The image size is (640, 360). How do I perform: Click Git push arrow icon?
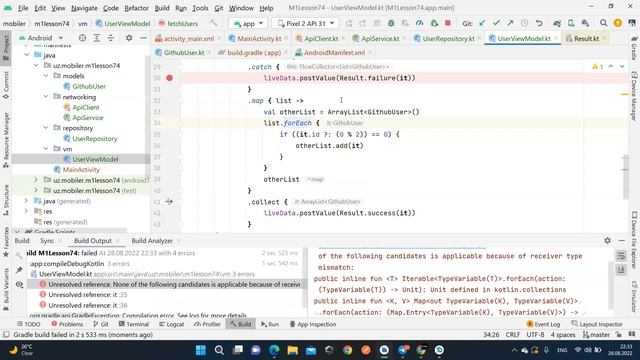point(510,23)
